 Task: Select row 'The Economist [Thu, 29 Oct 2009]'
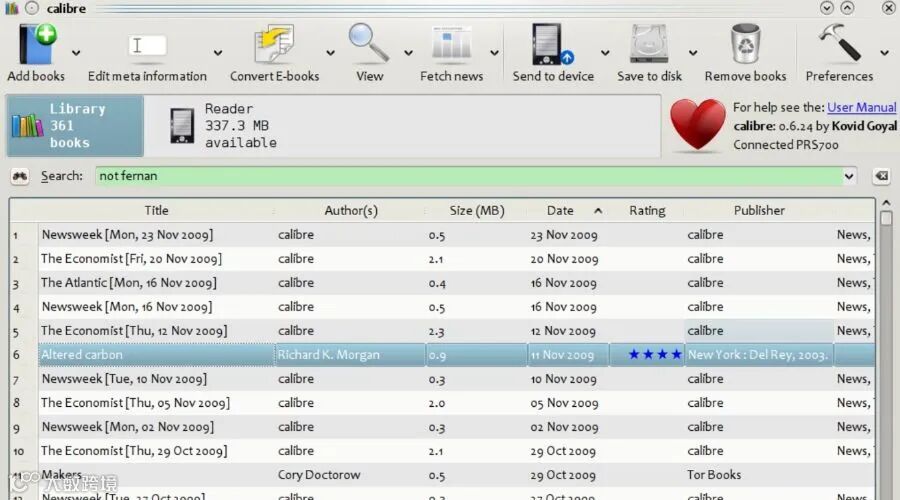[x=442, y=451]
